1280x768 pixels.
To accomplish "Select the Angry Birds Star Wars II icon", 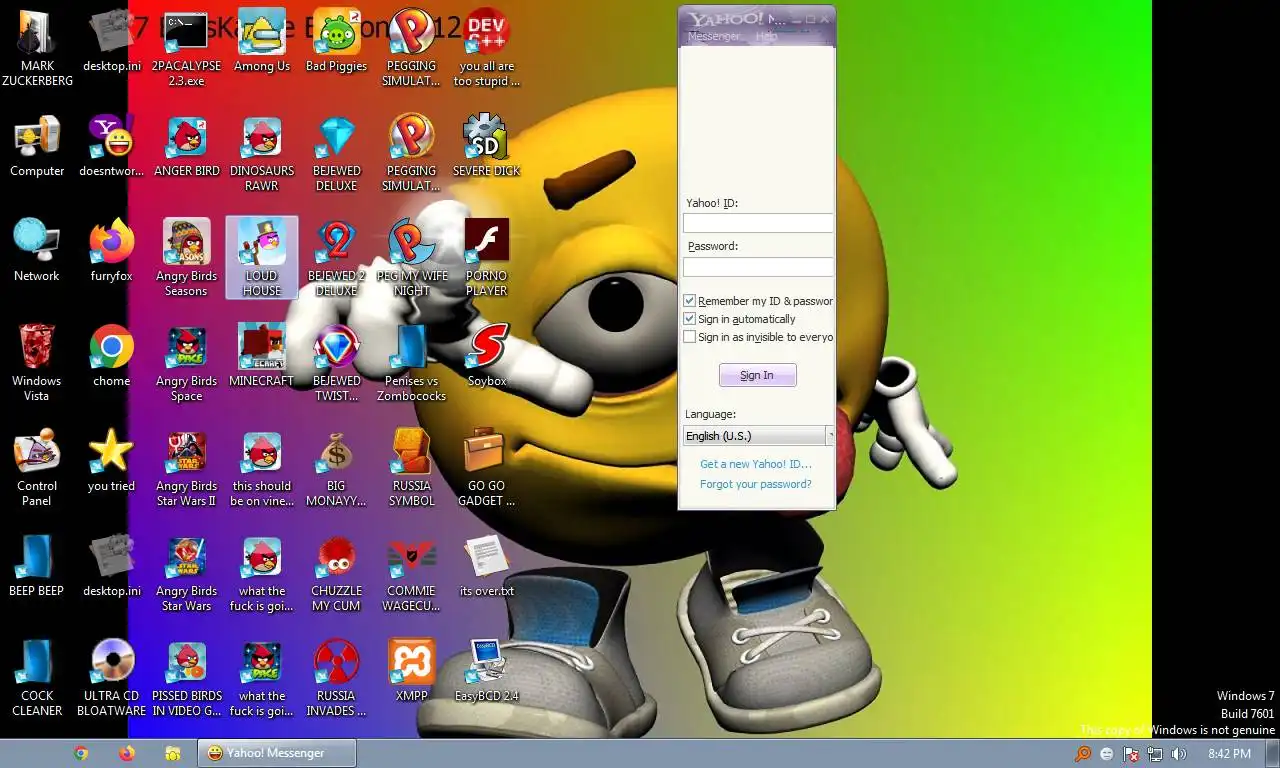I will coord(186,468).
